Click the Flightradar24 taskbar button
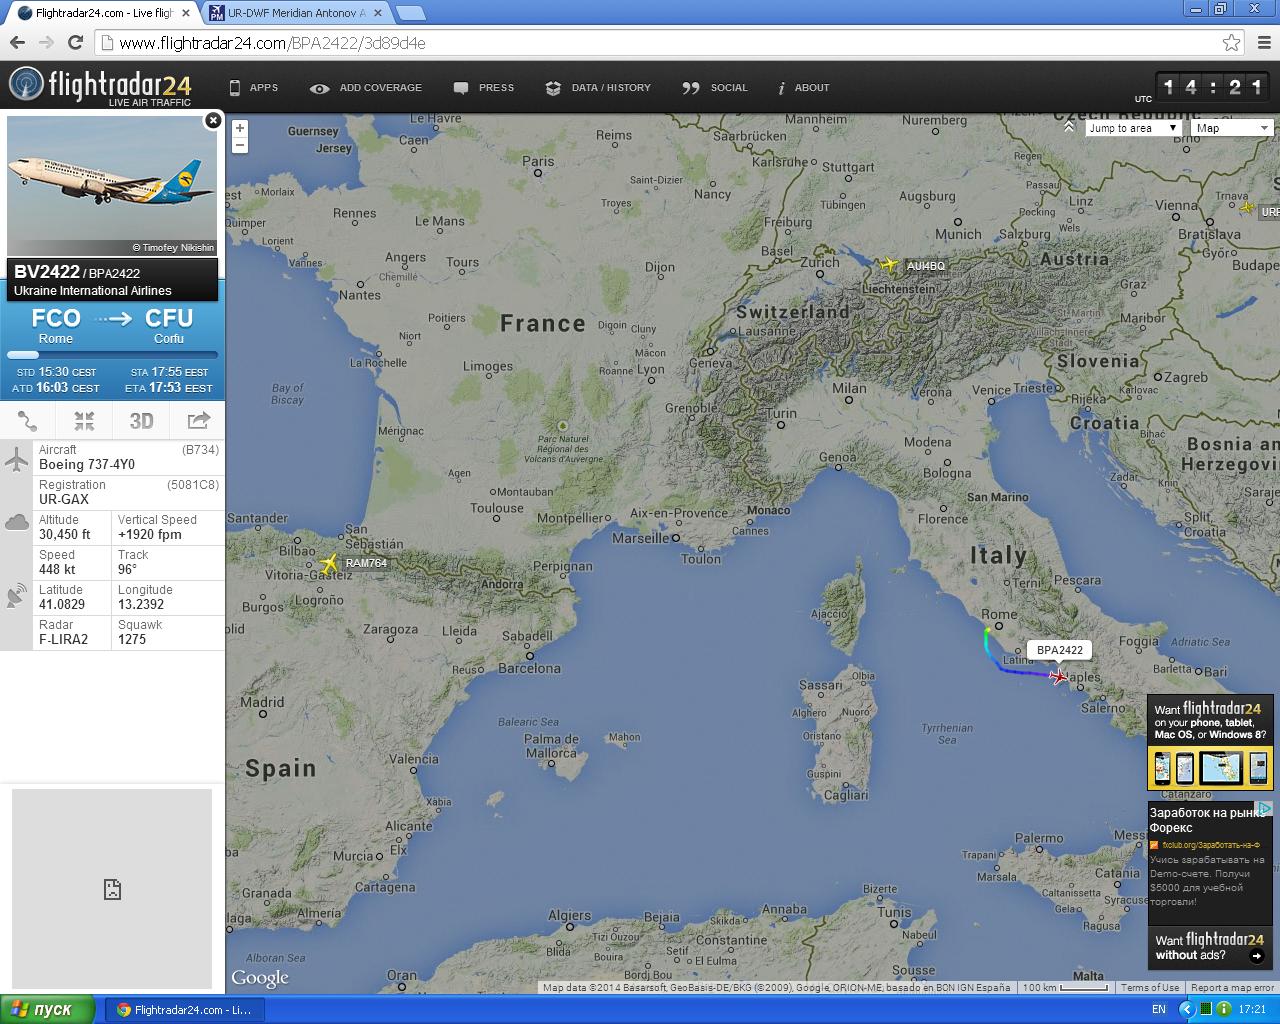This screenshot has height=1024, width=1280. (185, 1010)
